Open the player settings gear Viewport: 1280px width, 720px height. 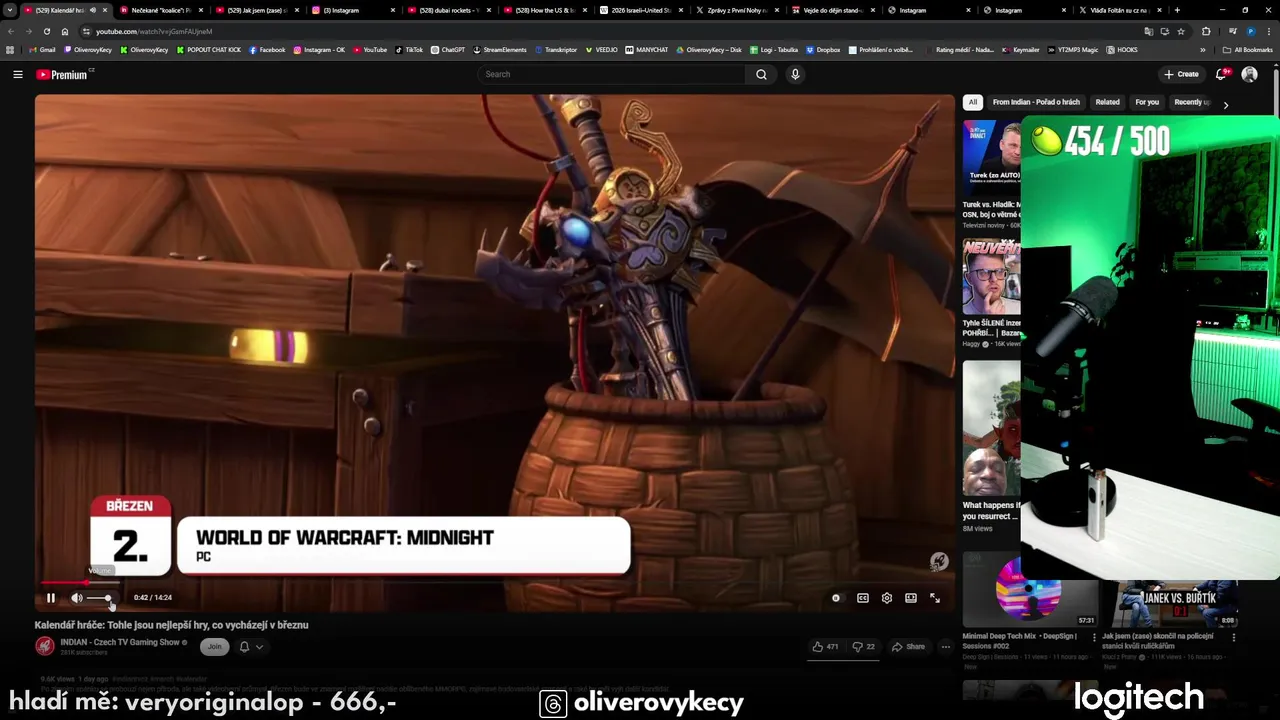887,598
